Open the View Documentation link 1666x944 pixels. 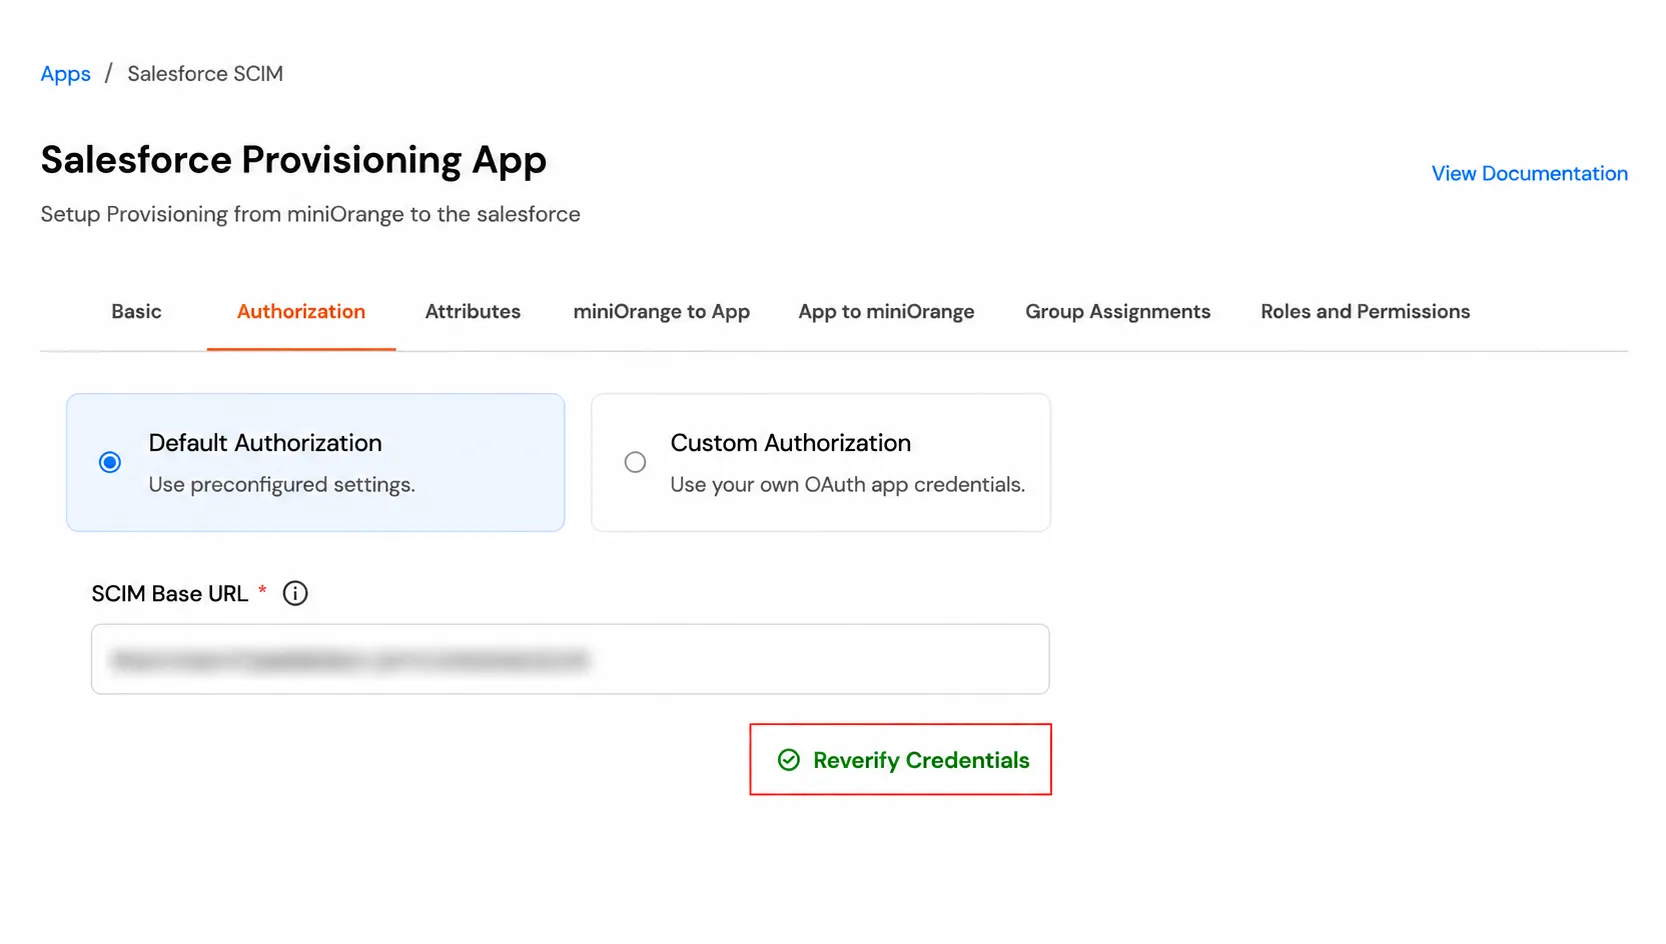1529,173
